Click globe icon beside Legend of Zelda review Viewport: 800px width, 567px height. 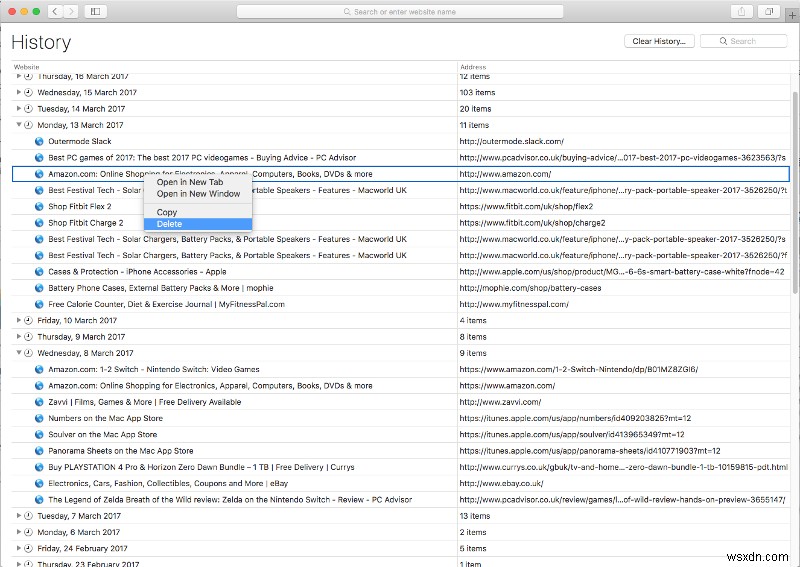click(x=39, y=500)
